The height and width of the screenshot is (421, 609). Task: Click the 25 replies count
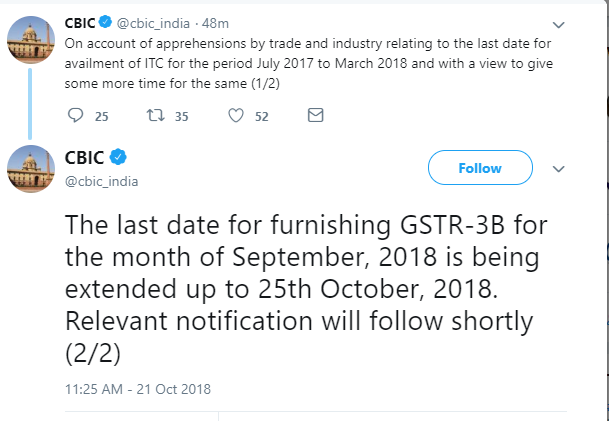click(102, 117)
